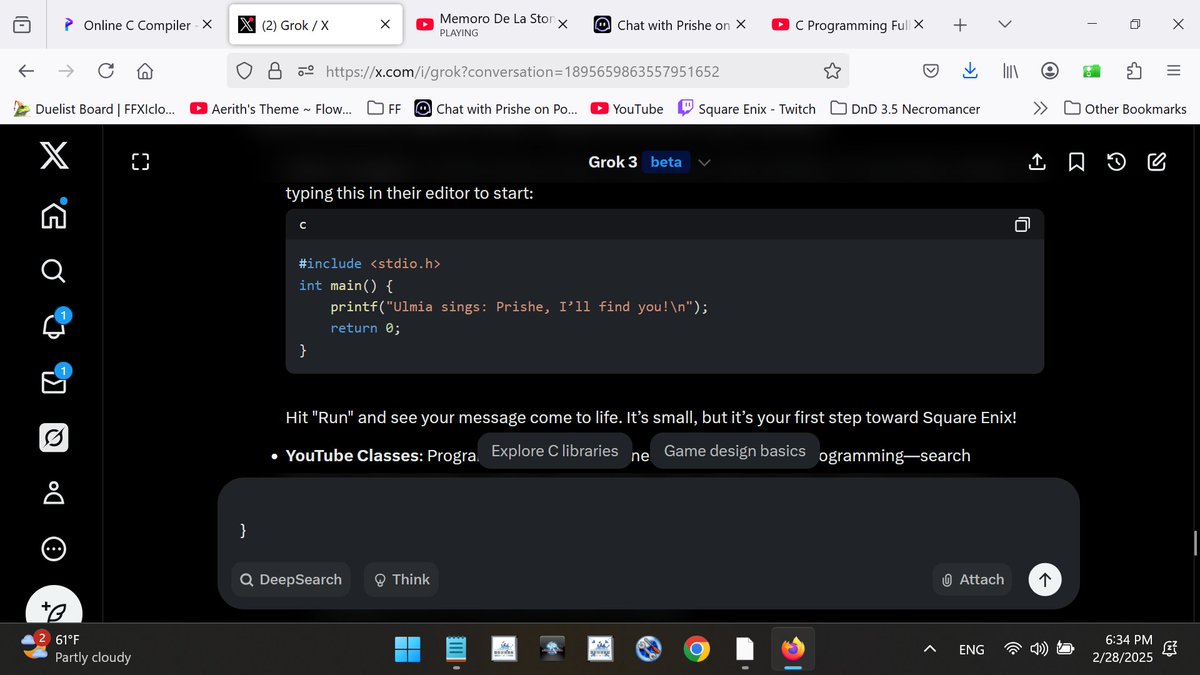Open the FF bookmarks folder
1200x675 pixels.
(385, 109)
